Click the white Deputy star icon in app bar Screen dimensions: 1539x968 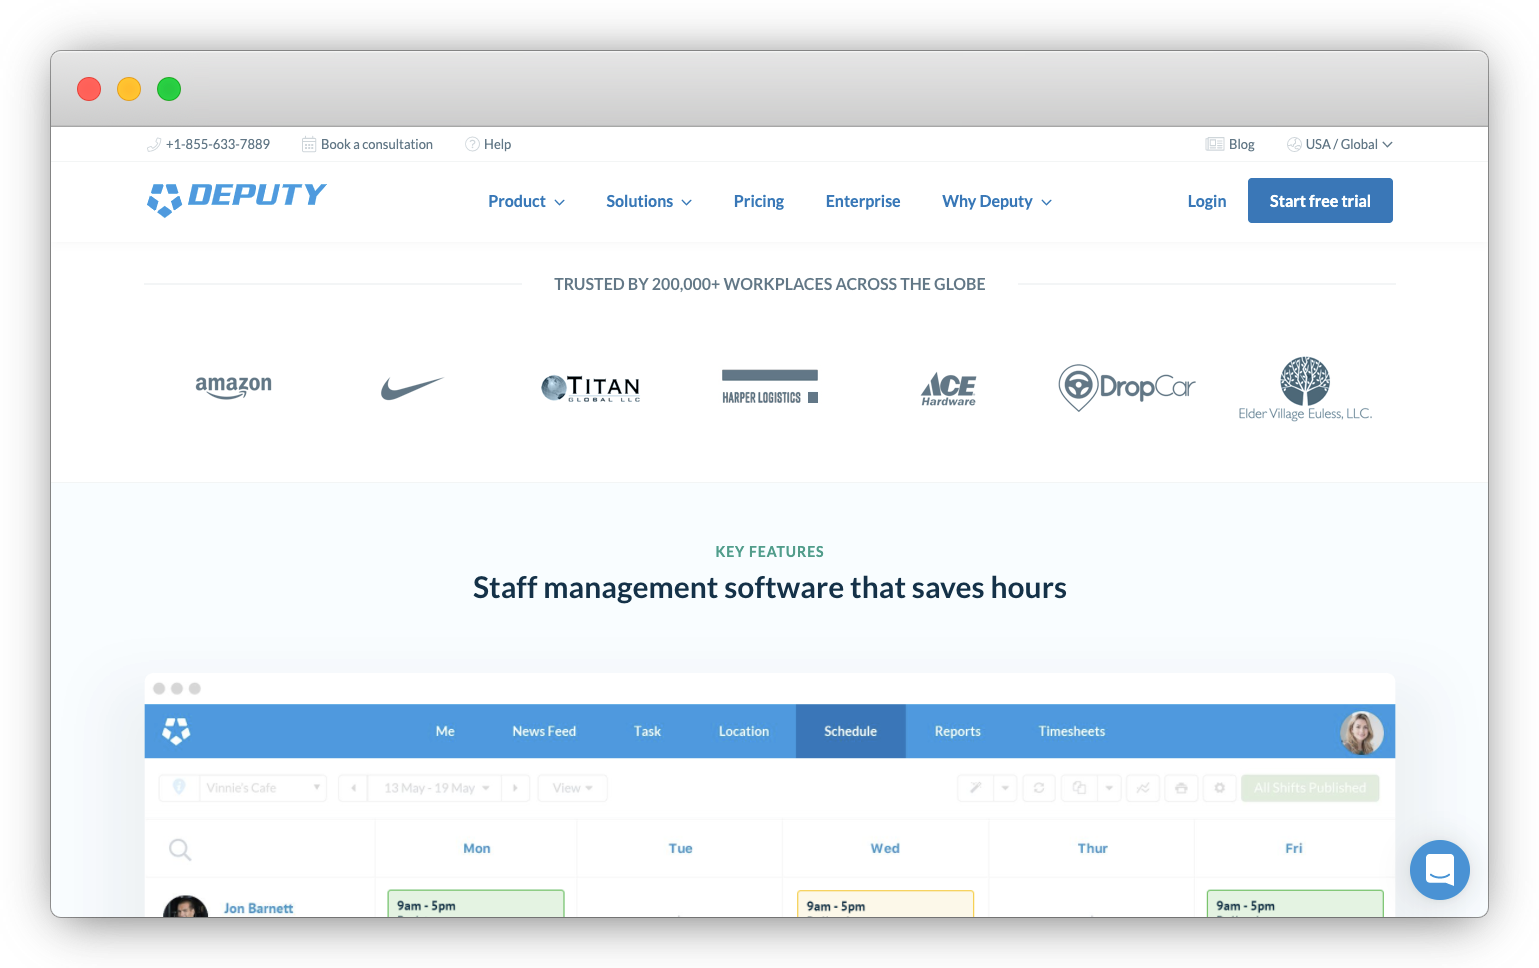coord(177,731)
